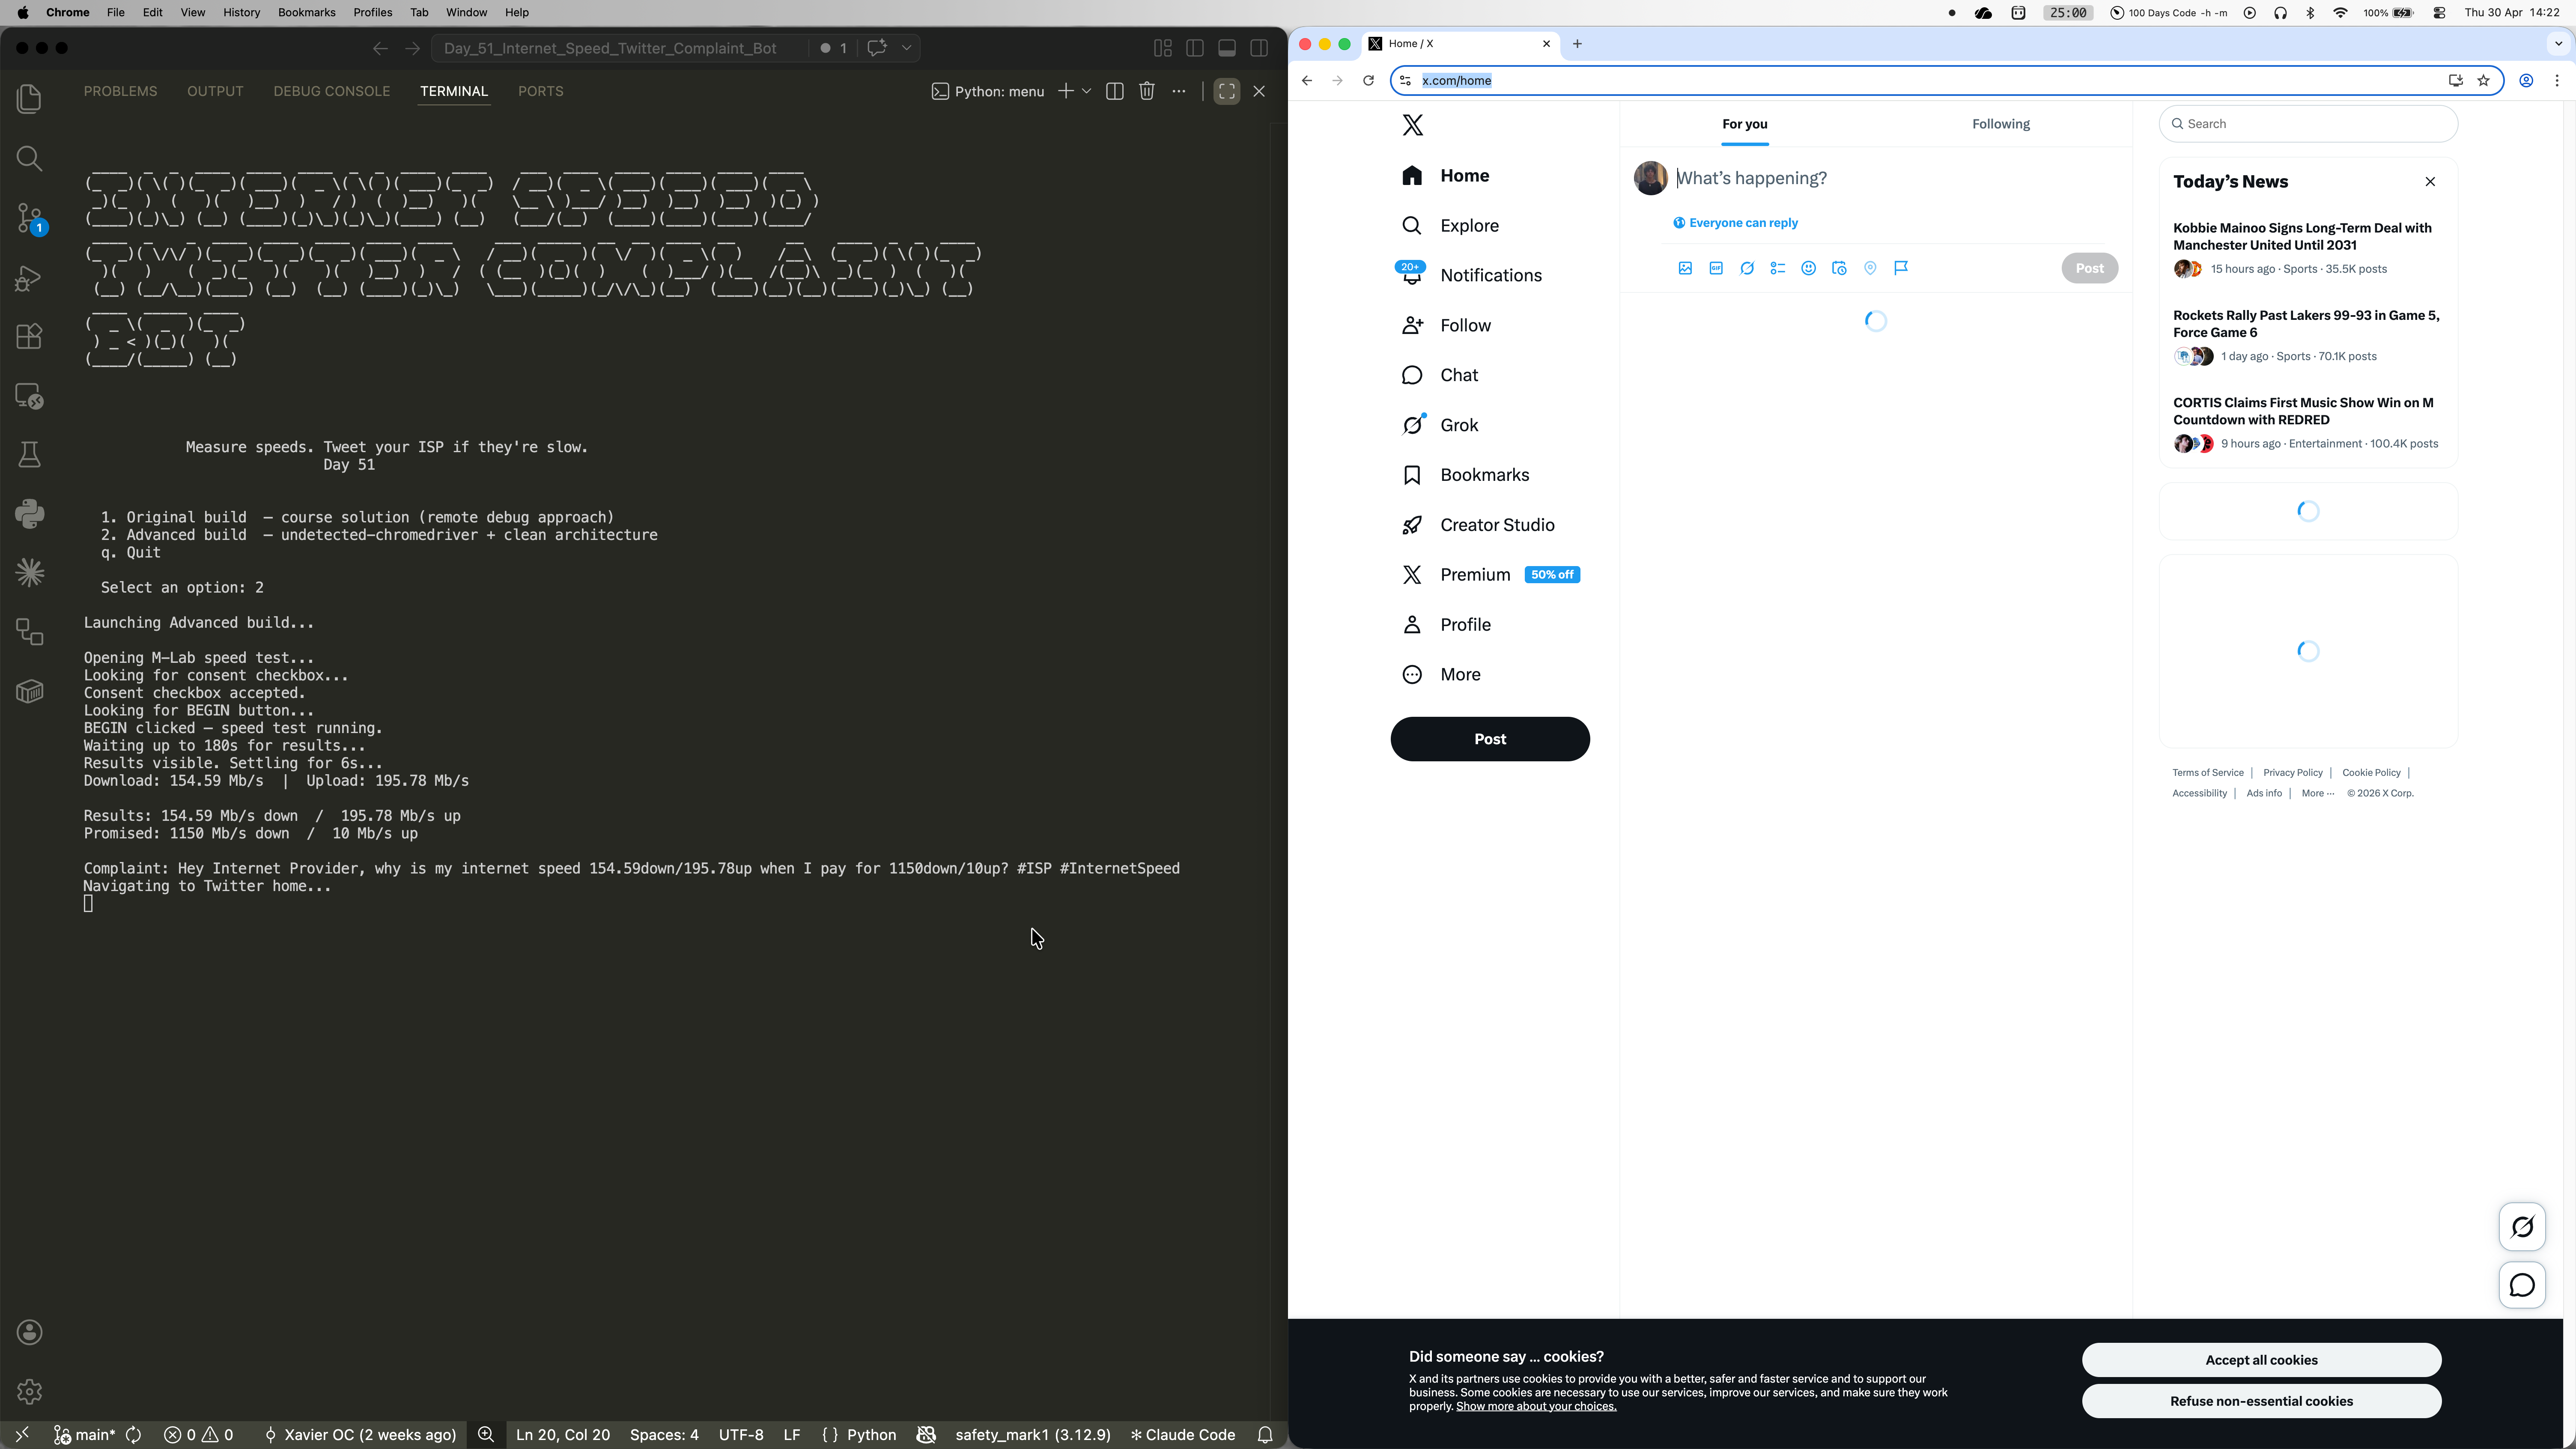This screenshot has width=2576, height=1449.
Task: Open Show more about your choices link
Action: [x=1536, y=1406]
